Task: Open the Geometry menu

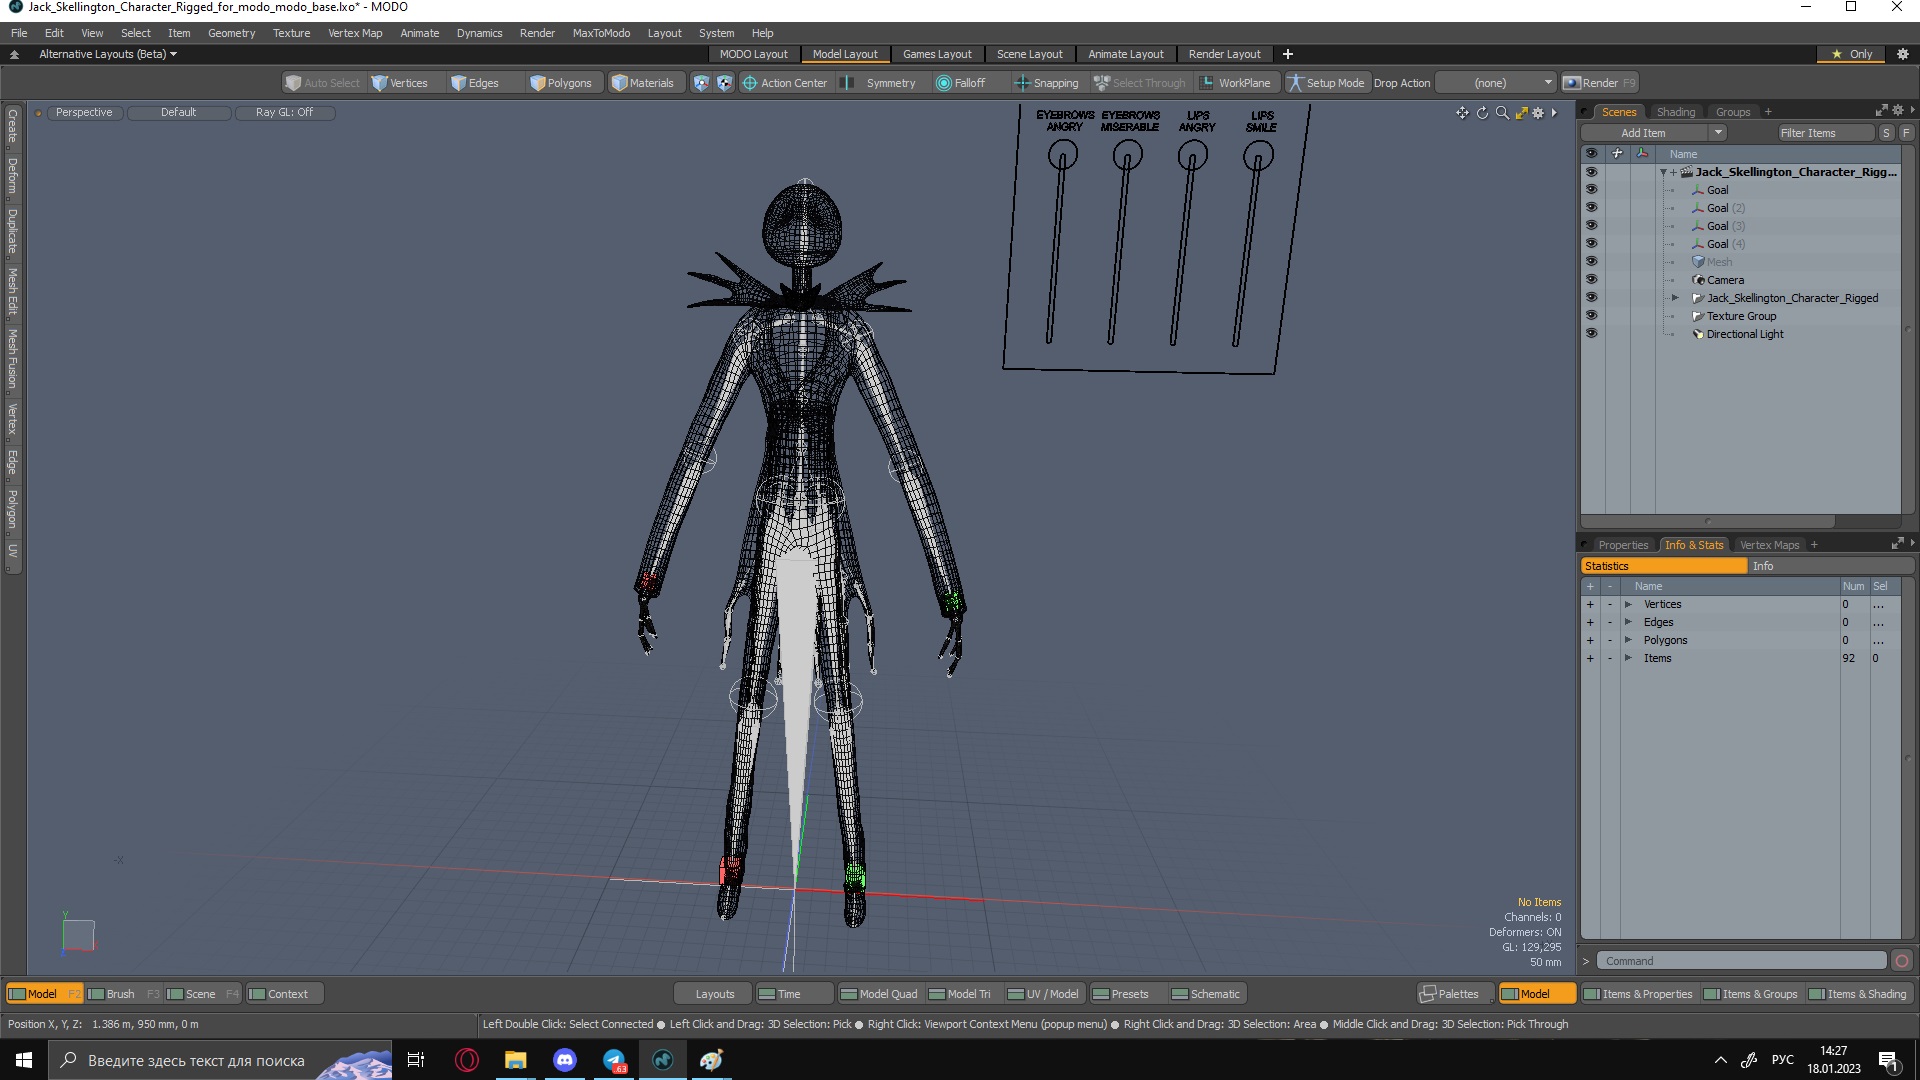Action: [x=231, y=33]
